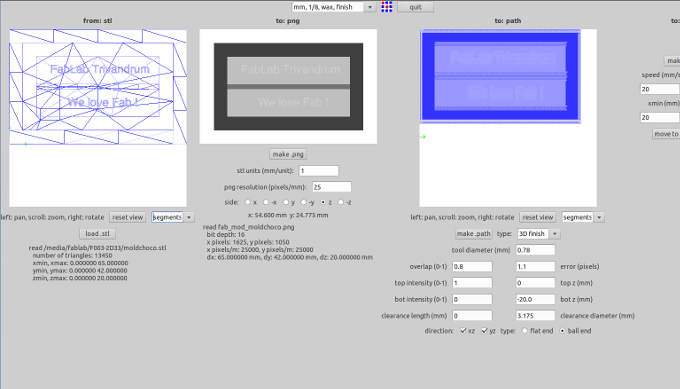This screenshot has height=389, width=680.
Task: Edit the stl units field
Action: (319, 171)
